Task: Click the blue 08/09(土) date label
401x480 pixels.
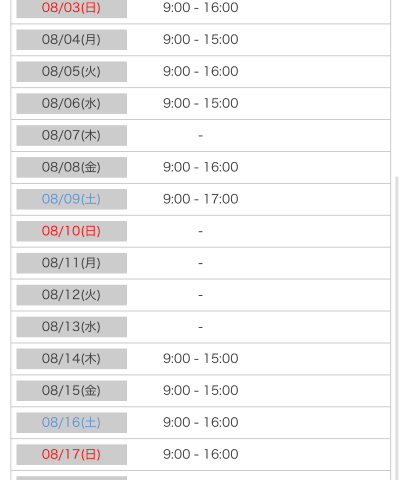Action: click(71, 199)
